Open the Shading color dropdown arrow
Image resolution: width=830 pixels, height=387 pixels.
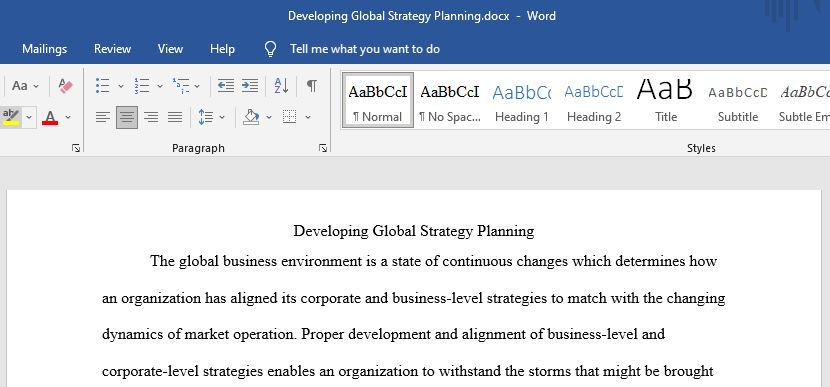coord(269,116)
